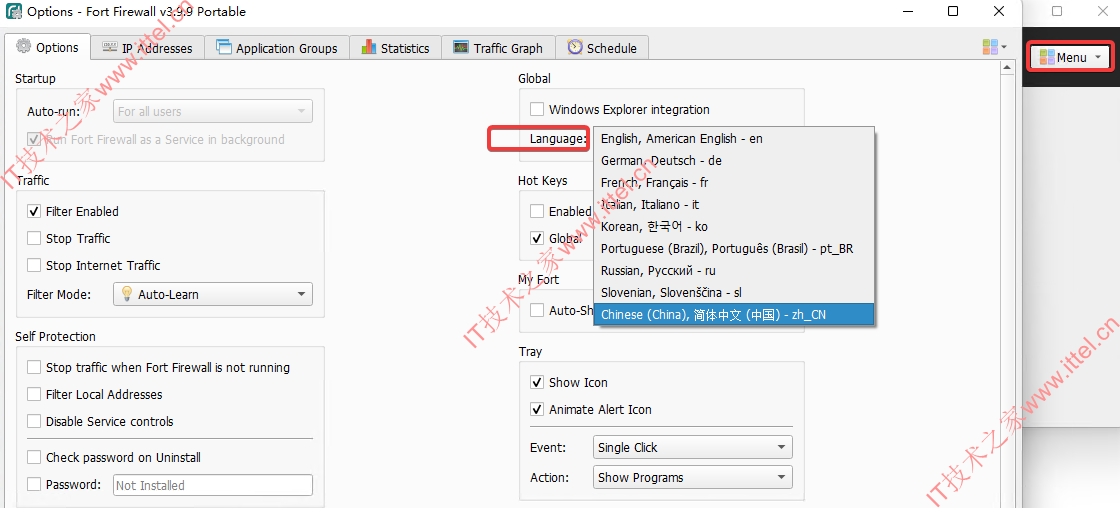Image resolution: width=1120 pixels, height=508 pixels.
Task: Click the Statistics tab bar chart icon
Action: click(369, 47)
